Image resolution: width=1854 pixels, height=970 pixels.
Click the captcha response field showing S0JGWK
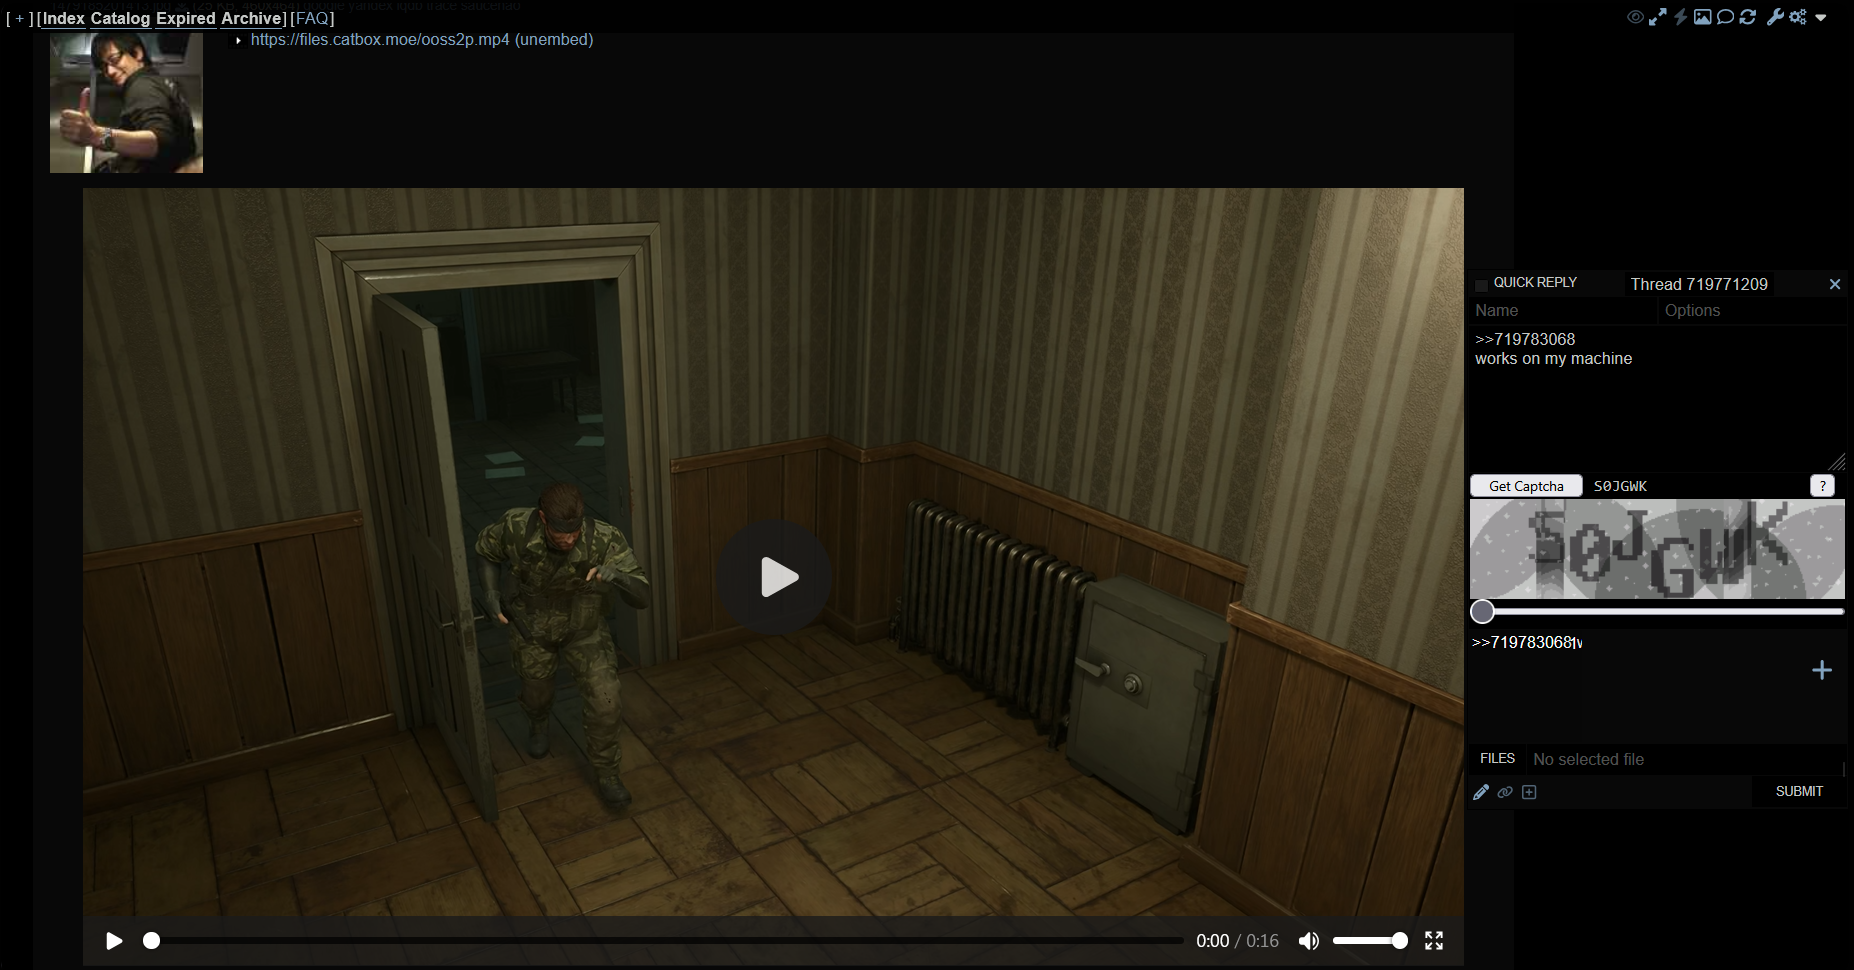pos(1697,486)
